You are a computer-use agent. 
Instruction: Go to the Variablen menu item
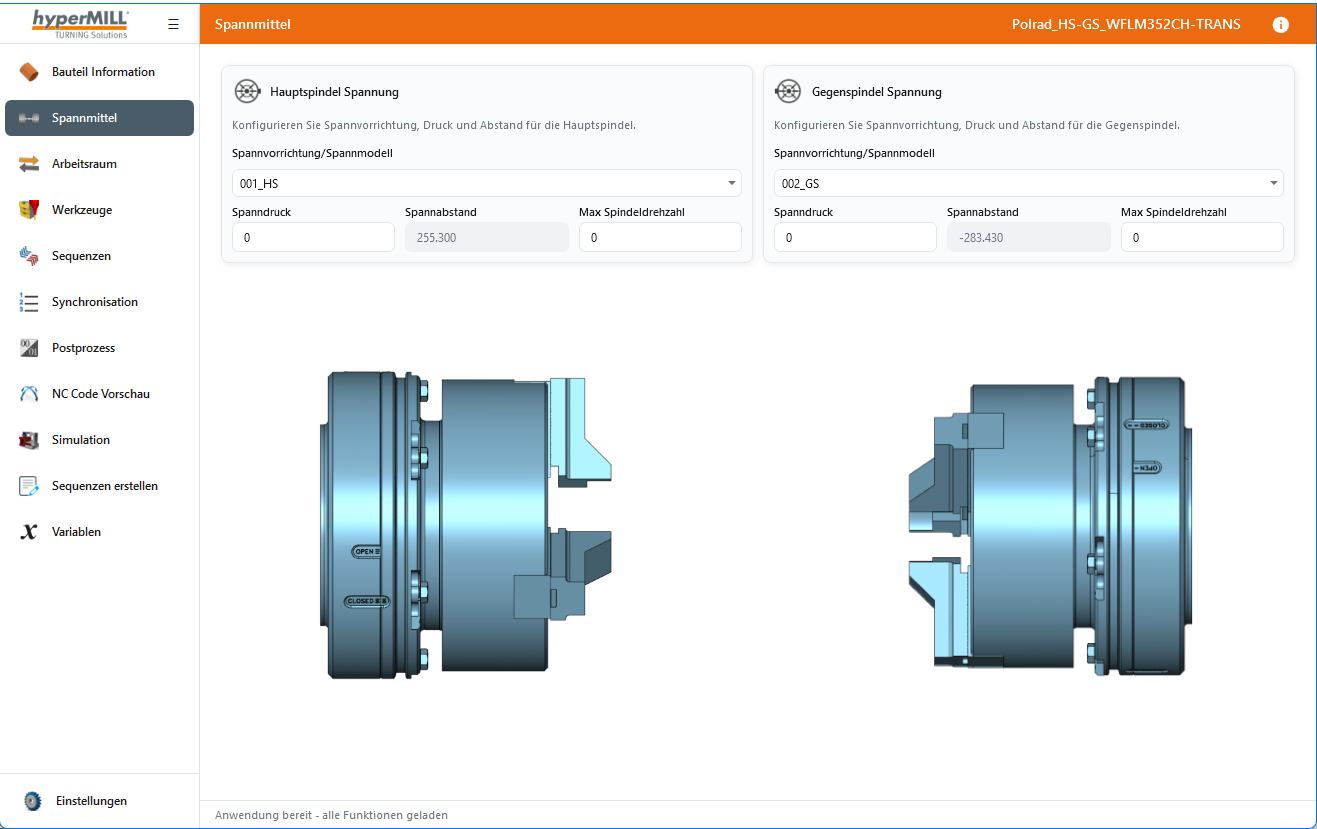(x=76, y=532)
